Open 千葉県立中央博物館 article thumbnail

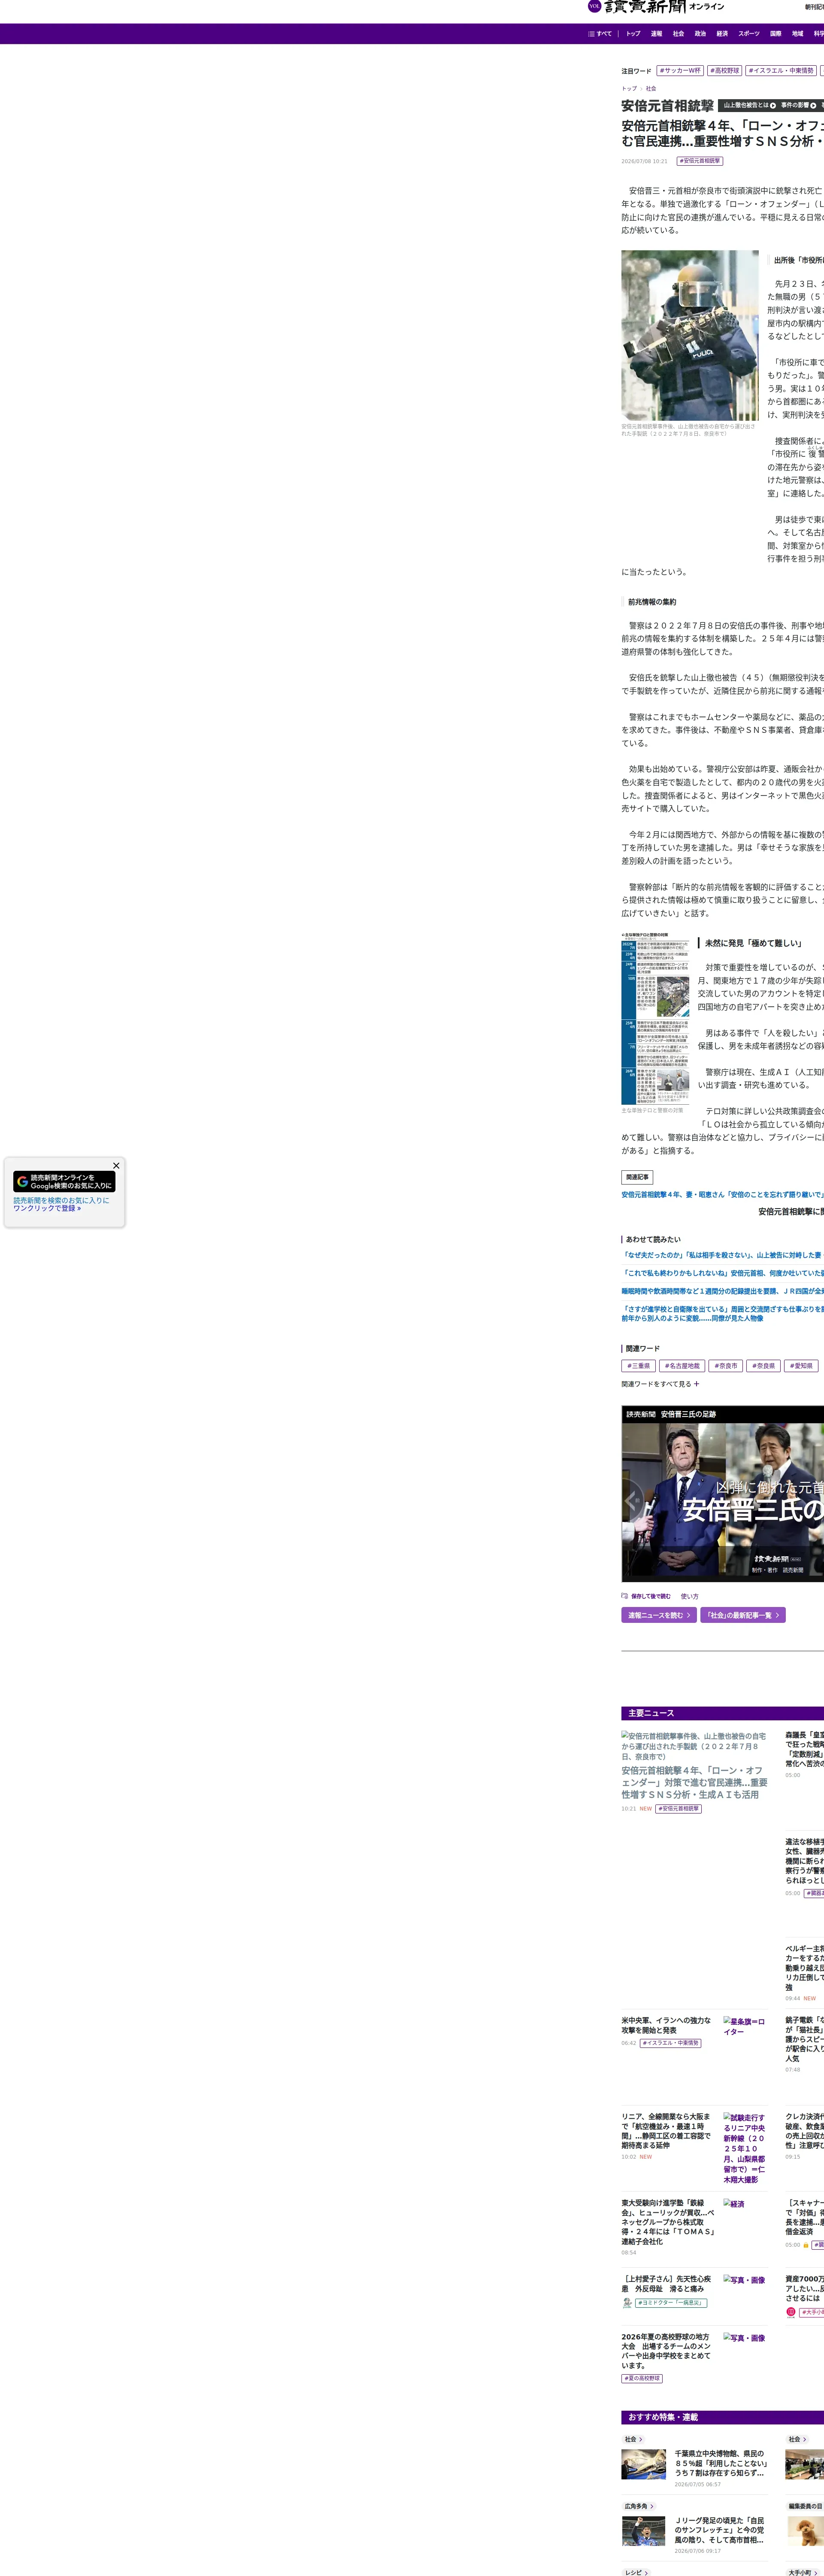(x=644, y=2464)
